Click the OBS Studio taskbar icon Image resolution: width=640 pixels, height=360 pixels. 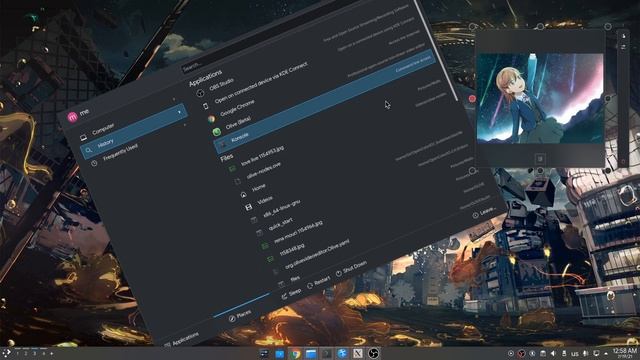point(373,353)
